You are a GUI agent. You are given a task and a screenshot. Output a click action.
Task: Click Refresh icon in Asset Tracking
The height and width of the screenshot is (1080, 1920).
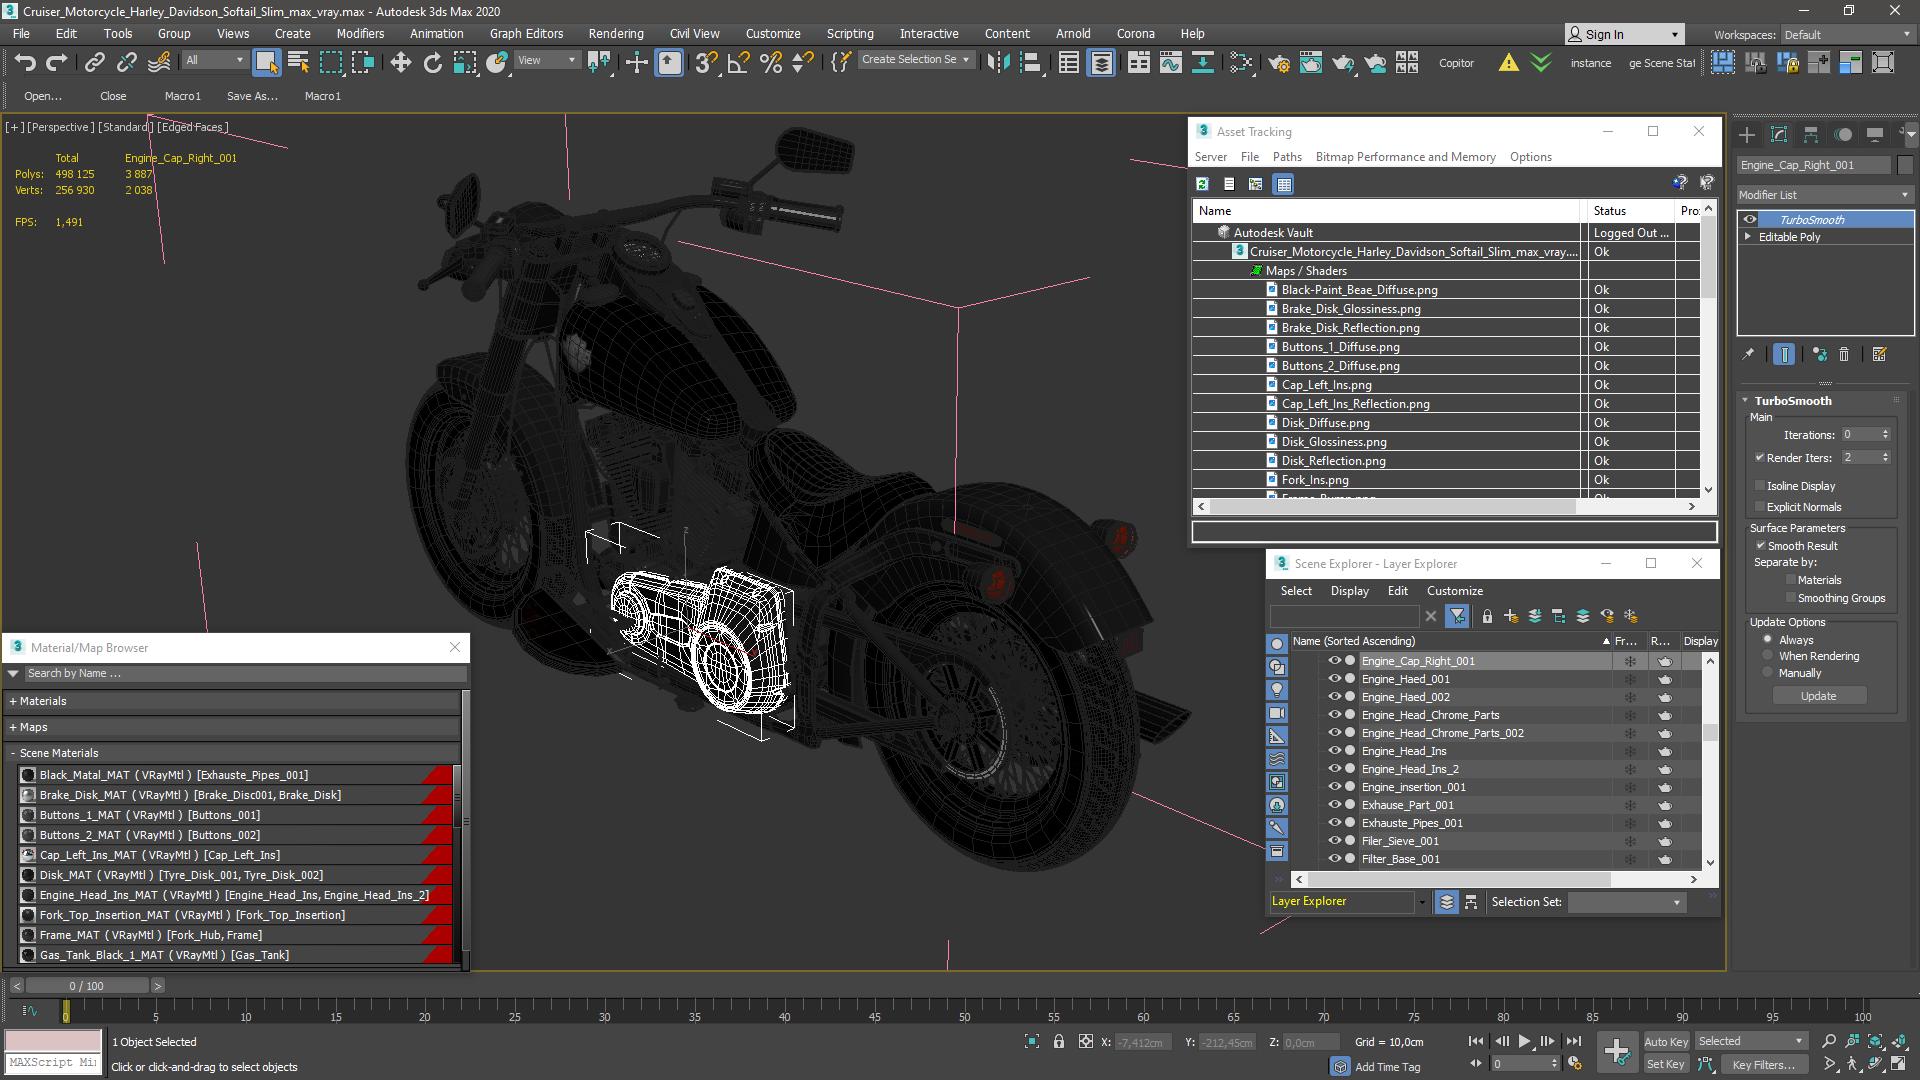pyautogui.click(x=1202, y=184)
